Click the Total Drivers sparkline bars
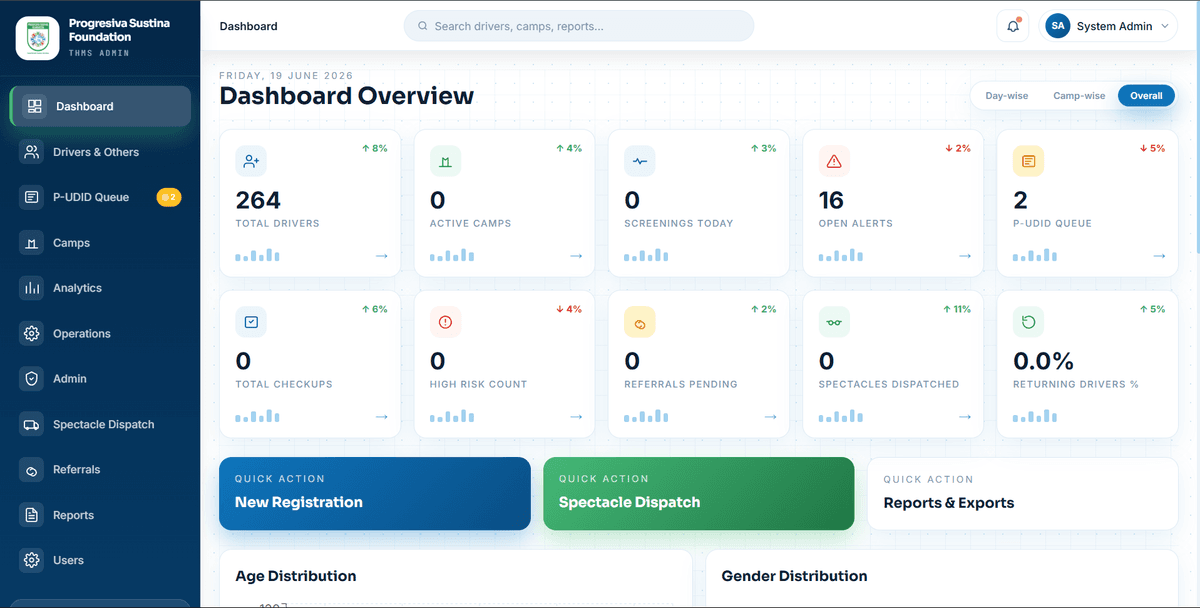The height and width of the screenshot is (608, 1200). point(257,255)
